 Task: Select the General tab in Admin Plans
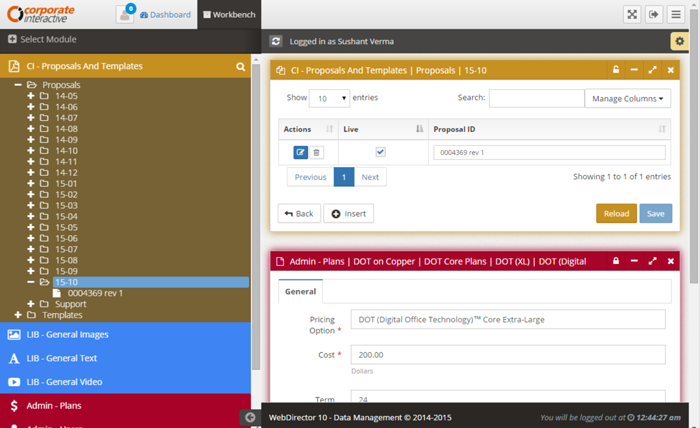(300, 292)
